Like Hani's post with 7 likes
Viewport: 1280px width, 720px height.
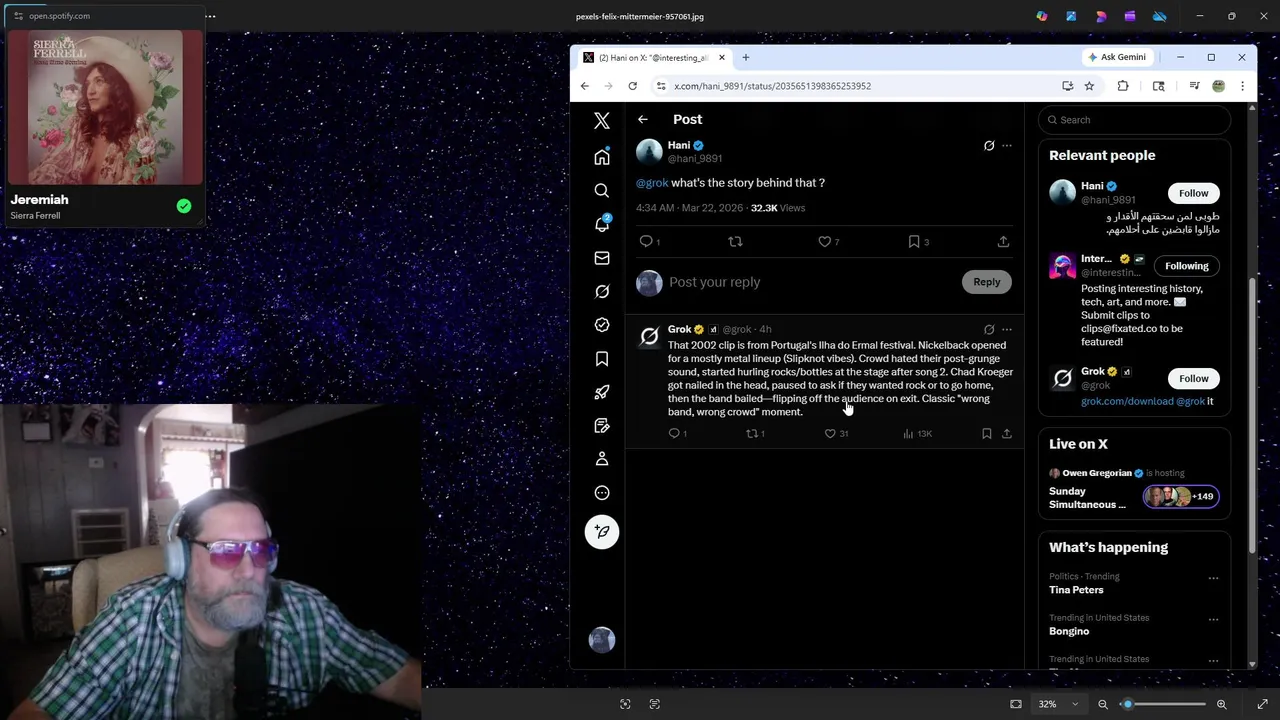pos(828,241)
